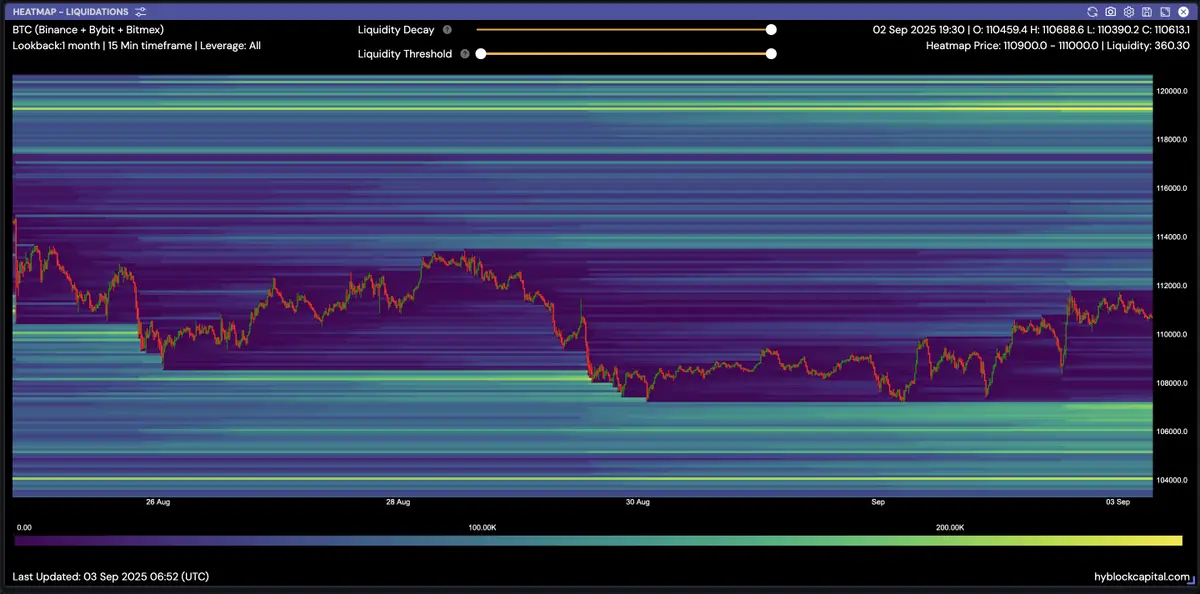Open the hyblockcapital.com link
The image size is (1200, 594).
[x=1140, y=577]
